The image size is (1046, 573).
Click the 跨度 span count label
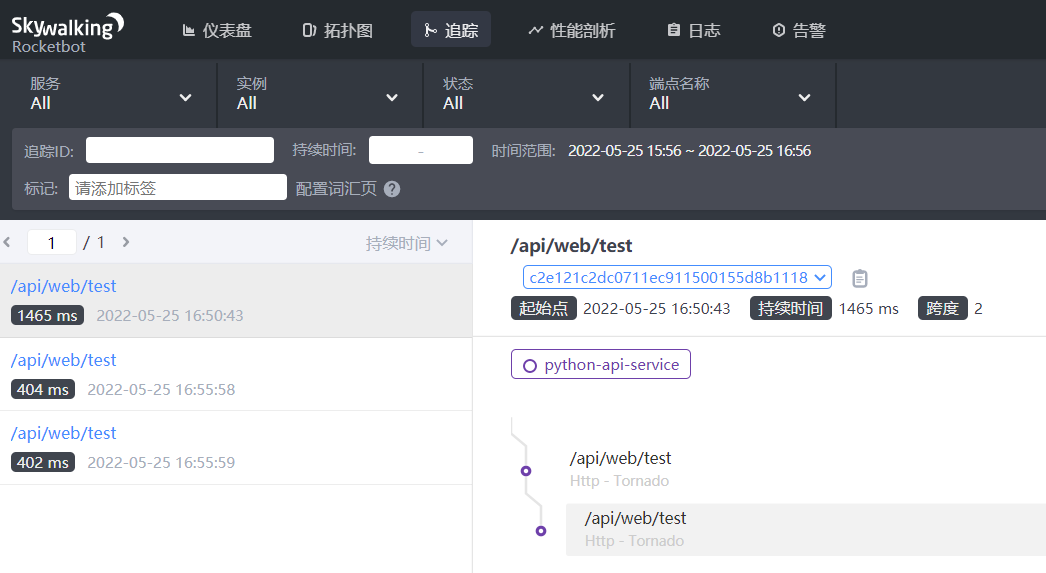point(943,308)
